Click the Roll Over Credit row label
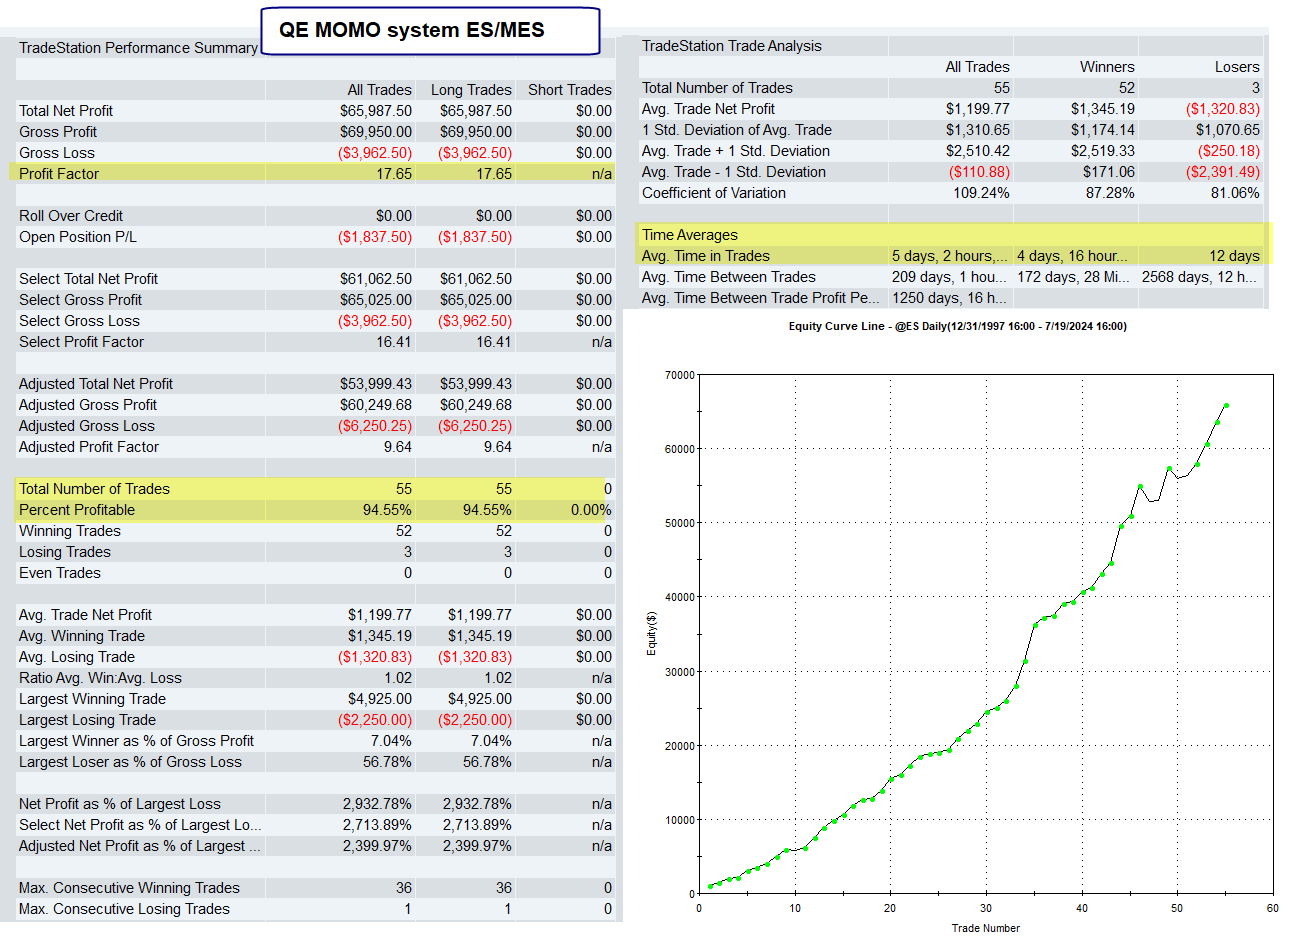Image resolution: width=1301 pixels, height=947 pixels. coord(71,216)
